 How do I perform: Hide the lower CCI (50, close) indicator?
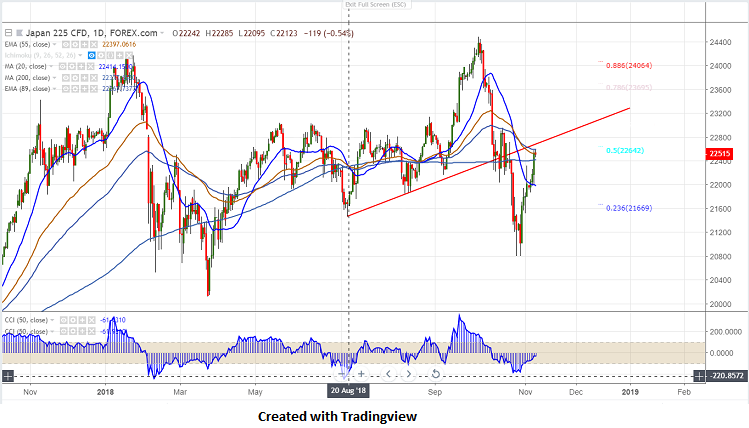pyautogui.click(x=64, y=332)
